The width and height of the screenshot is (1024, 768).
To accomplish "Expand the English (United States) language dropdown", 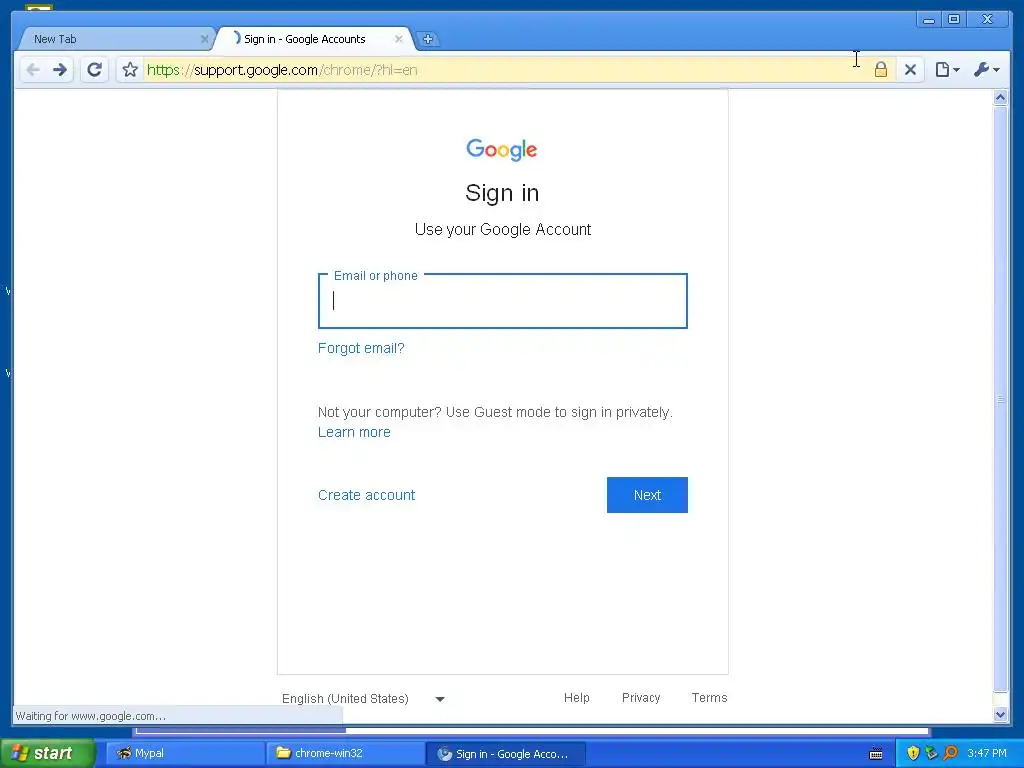I will pyautogui.click(x=363, y=699).
